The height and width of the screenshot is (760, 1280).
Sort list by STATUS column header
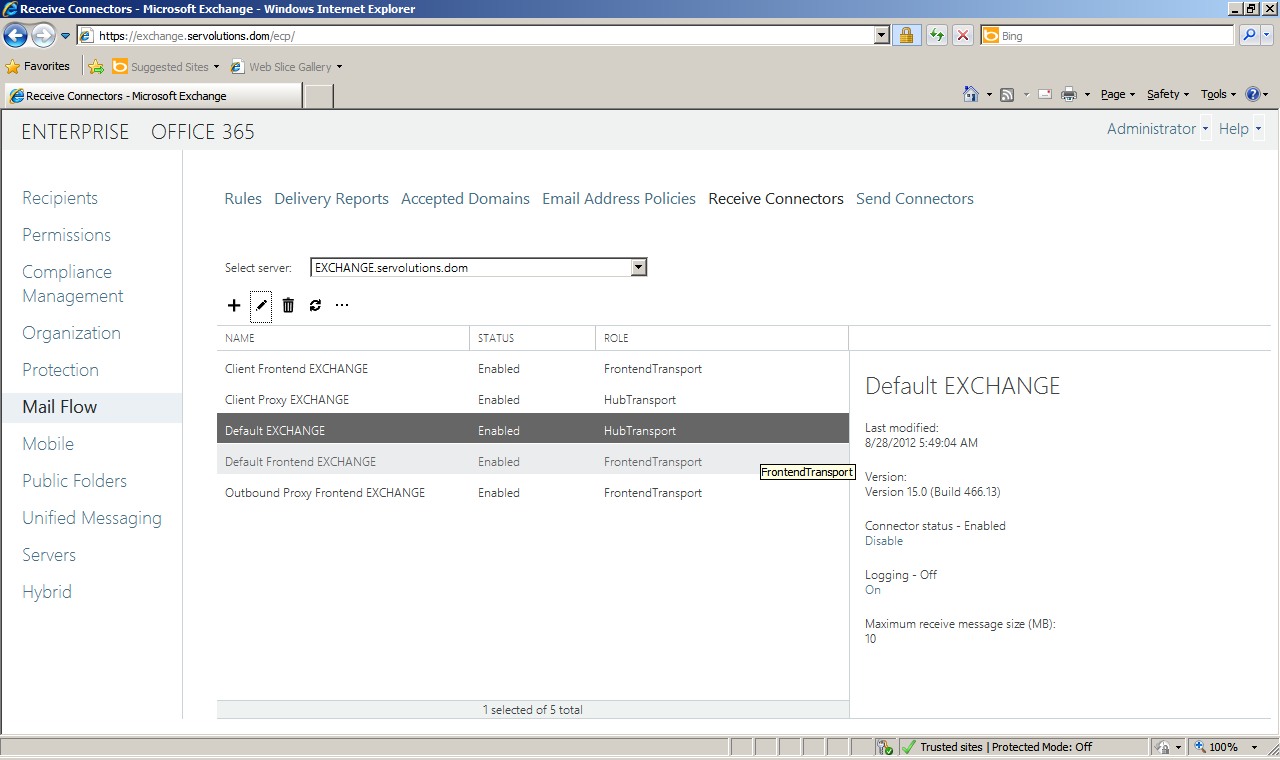pyautogui.click(x=533, y=338)
